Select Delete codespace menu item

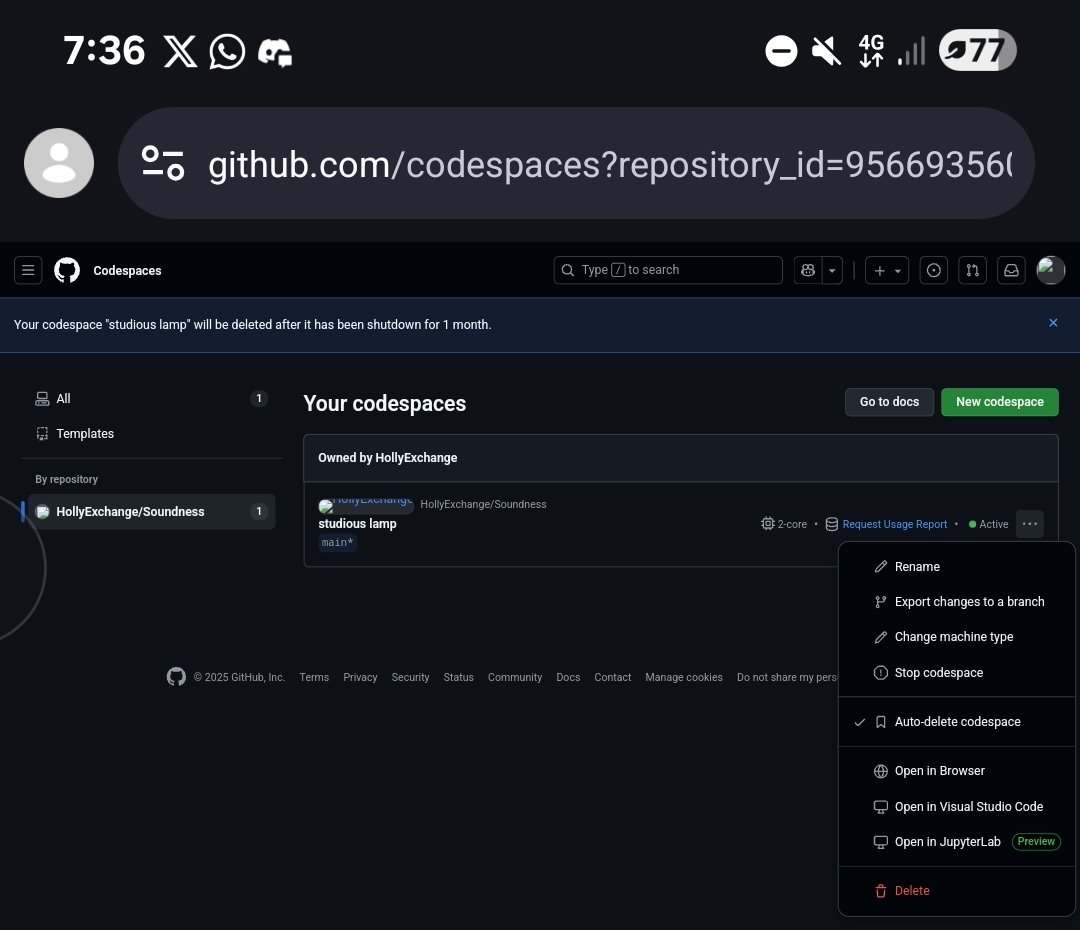pyautogui.click(x=957, y=890)
